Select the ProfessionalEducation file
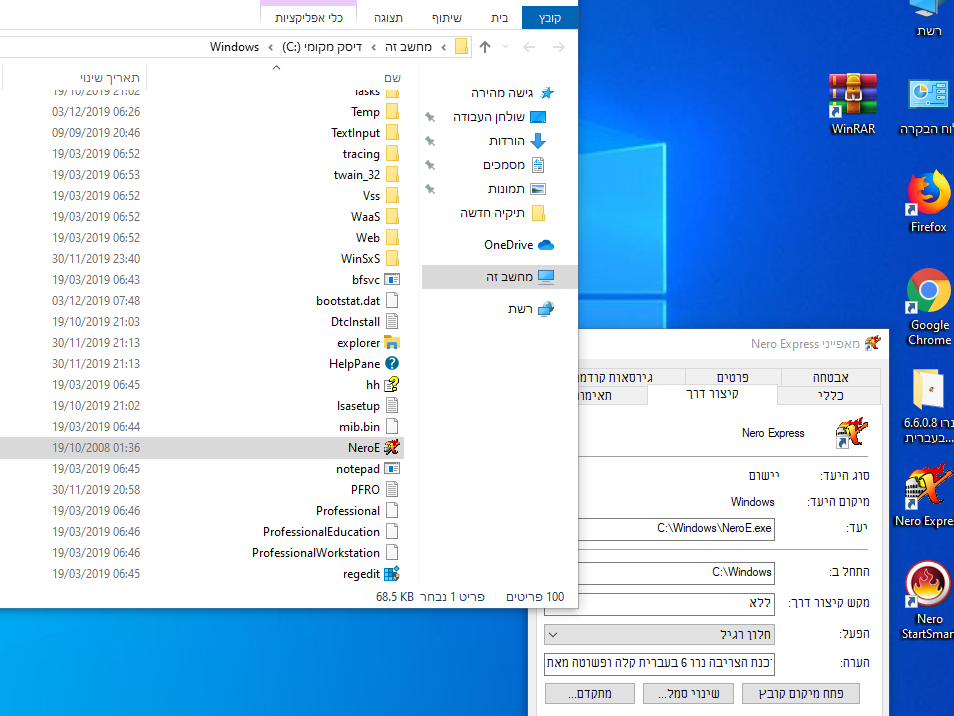954x716 pixels. [x=201, y=532]
